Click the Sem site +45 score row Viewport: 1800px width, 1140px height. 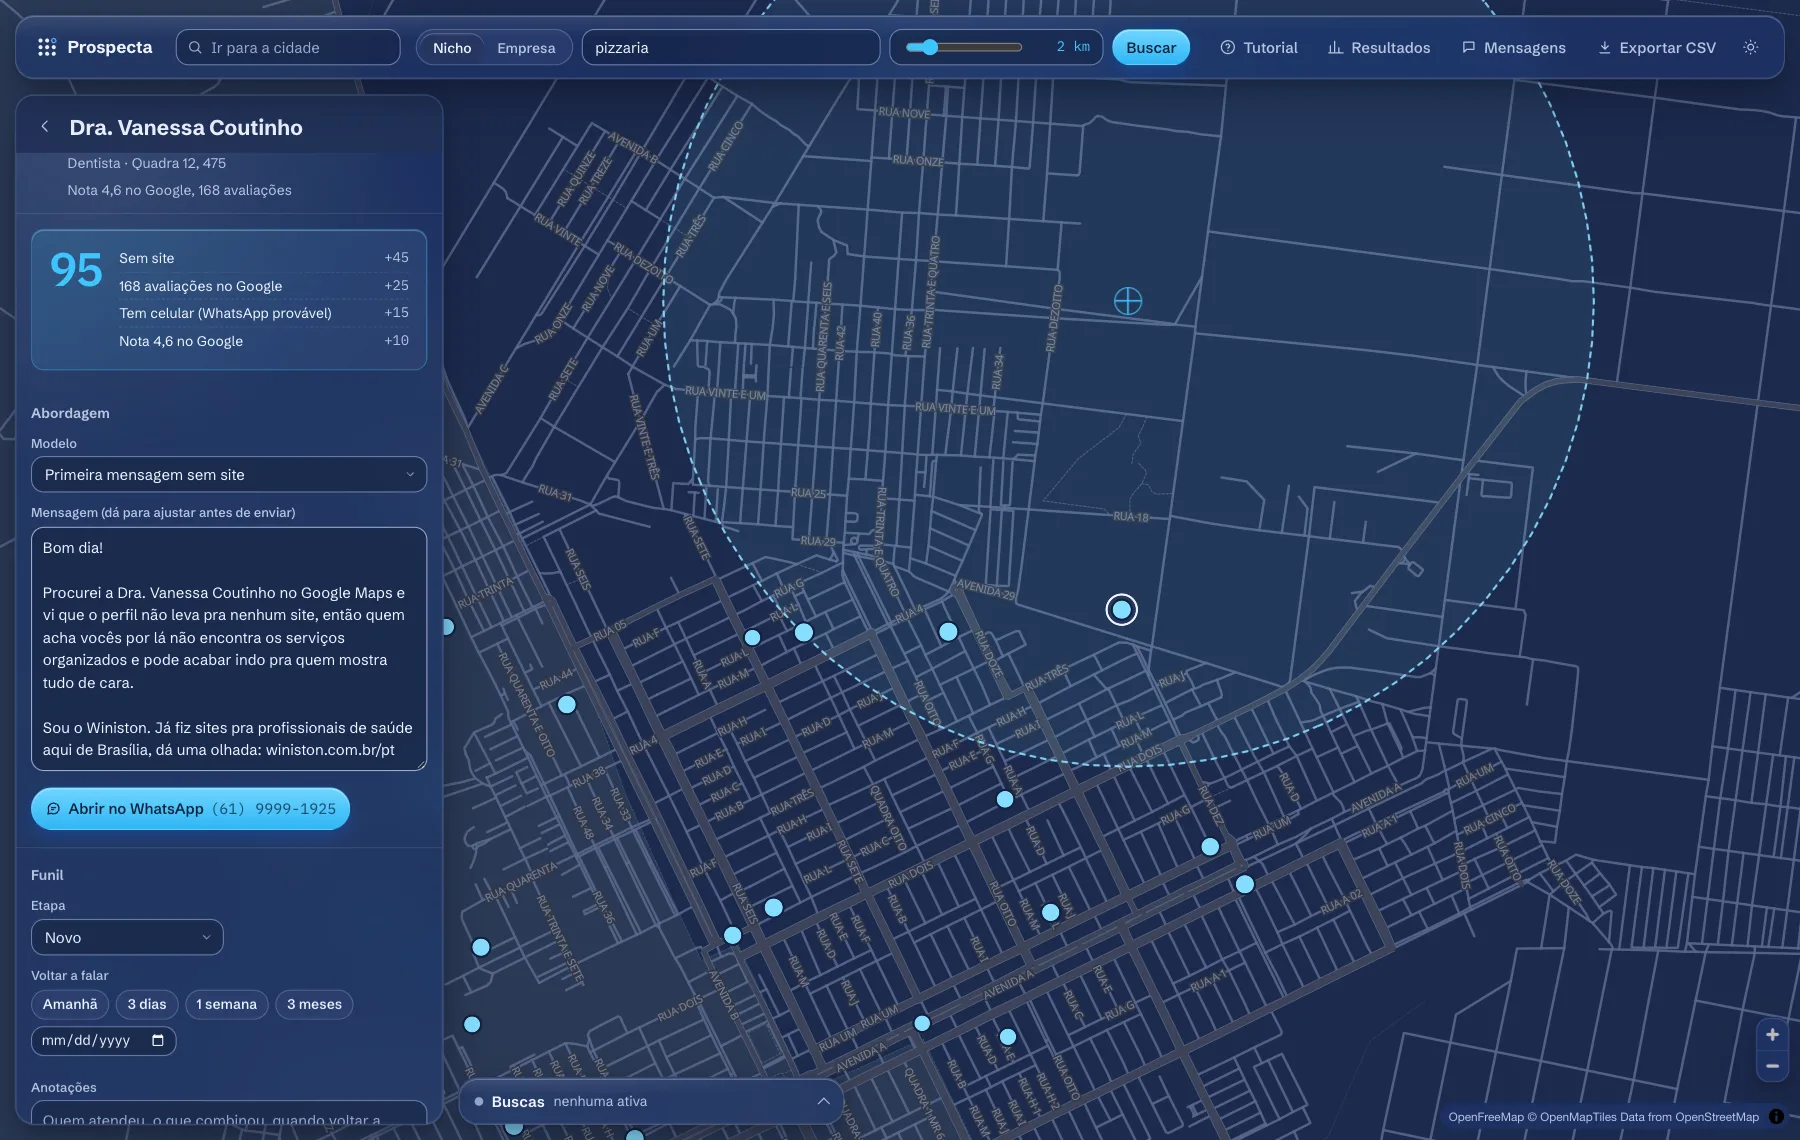coord(264,258)
